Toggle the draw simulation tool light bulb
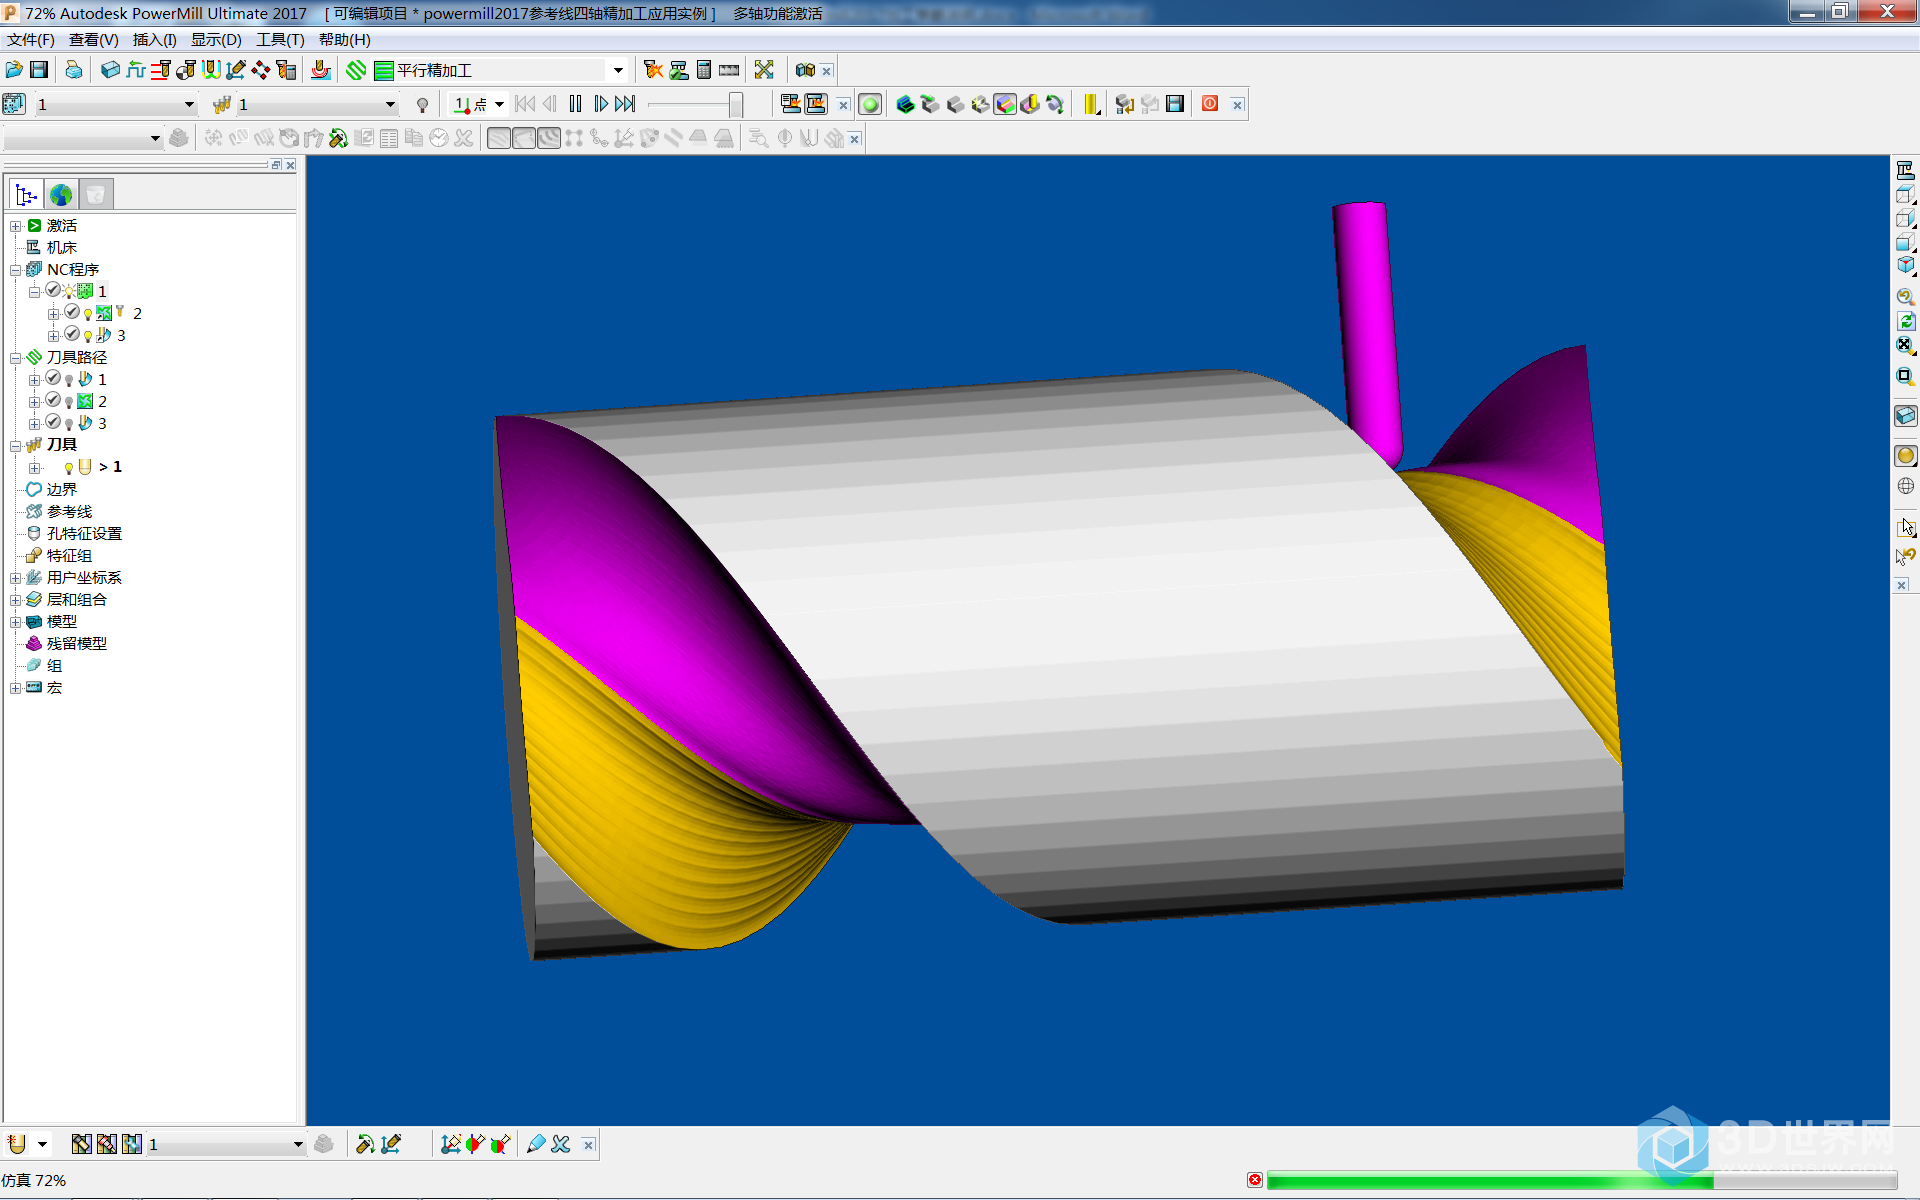The width and height of the screenshot is (1920, 1200). click(423, 105)
